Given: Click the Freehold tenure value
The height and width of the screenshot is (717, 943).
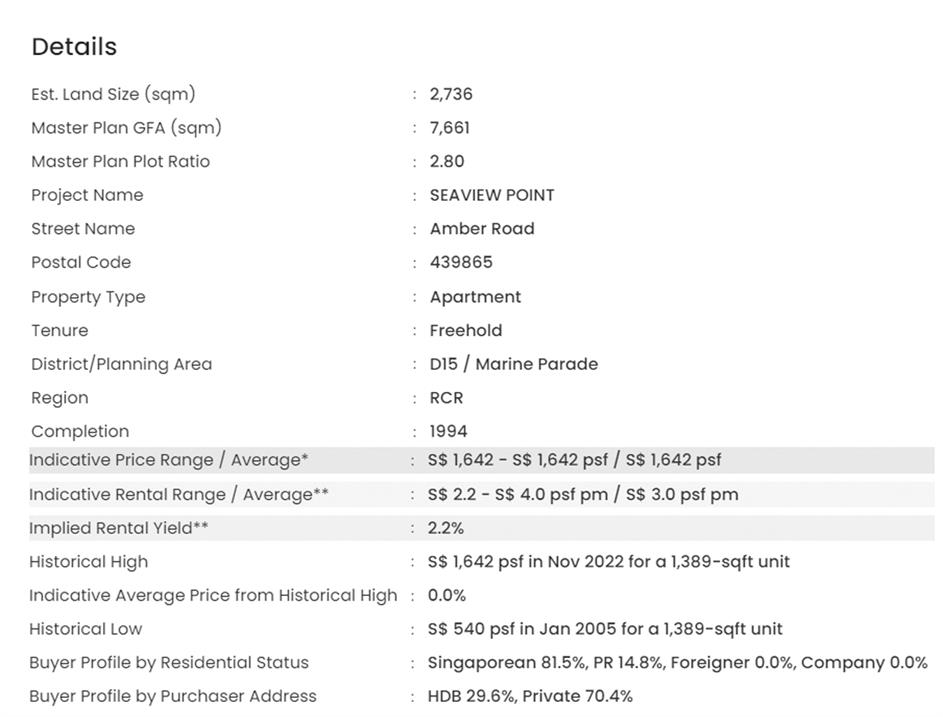Looking at the screenshot, I should point(466,330).
